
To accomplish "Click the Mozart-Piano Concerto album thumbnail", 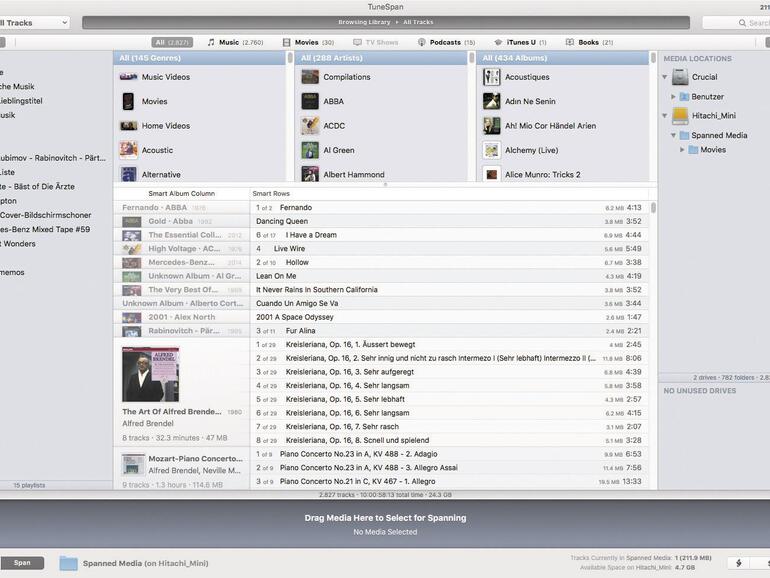I will point(133,465).
